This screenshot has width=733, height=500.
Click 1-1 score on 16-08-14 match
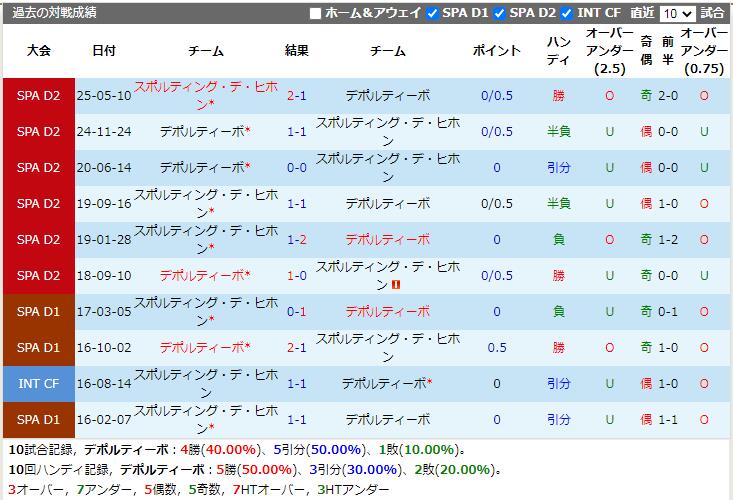[297, 384]
